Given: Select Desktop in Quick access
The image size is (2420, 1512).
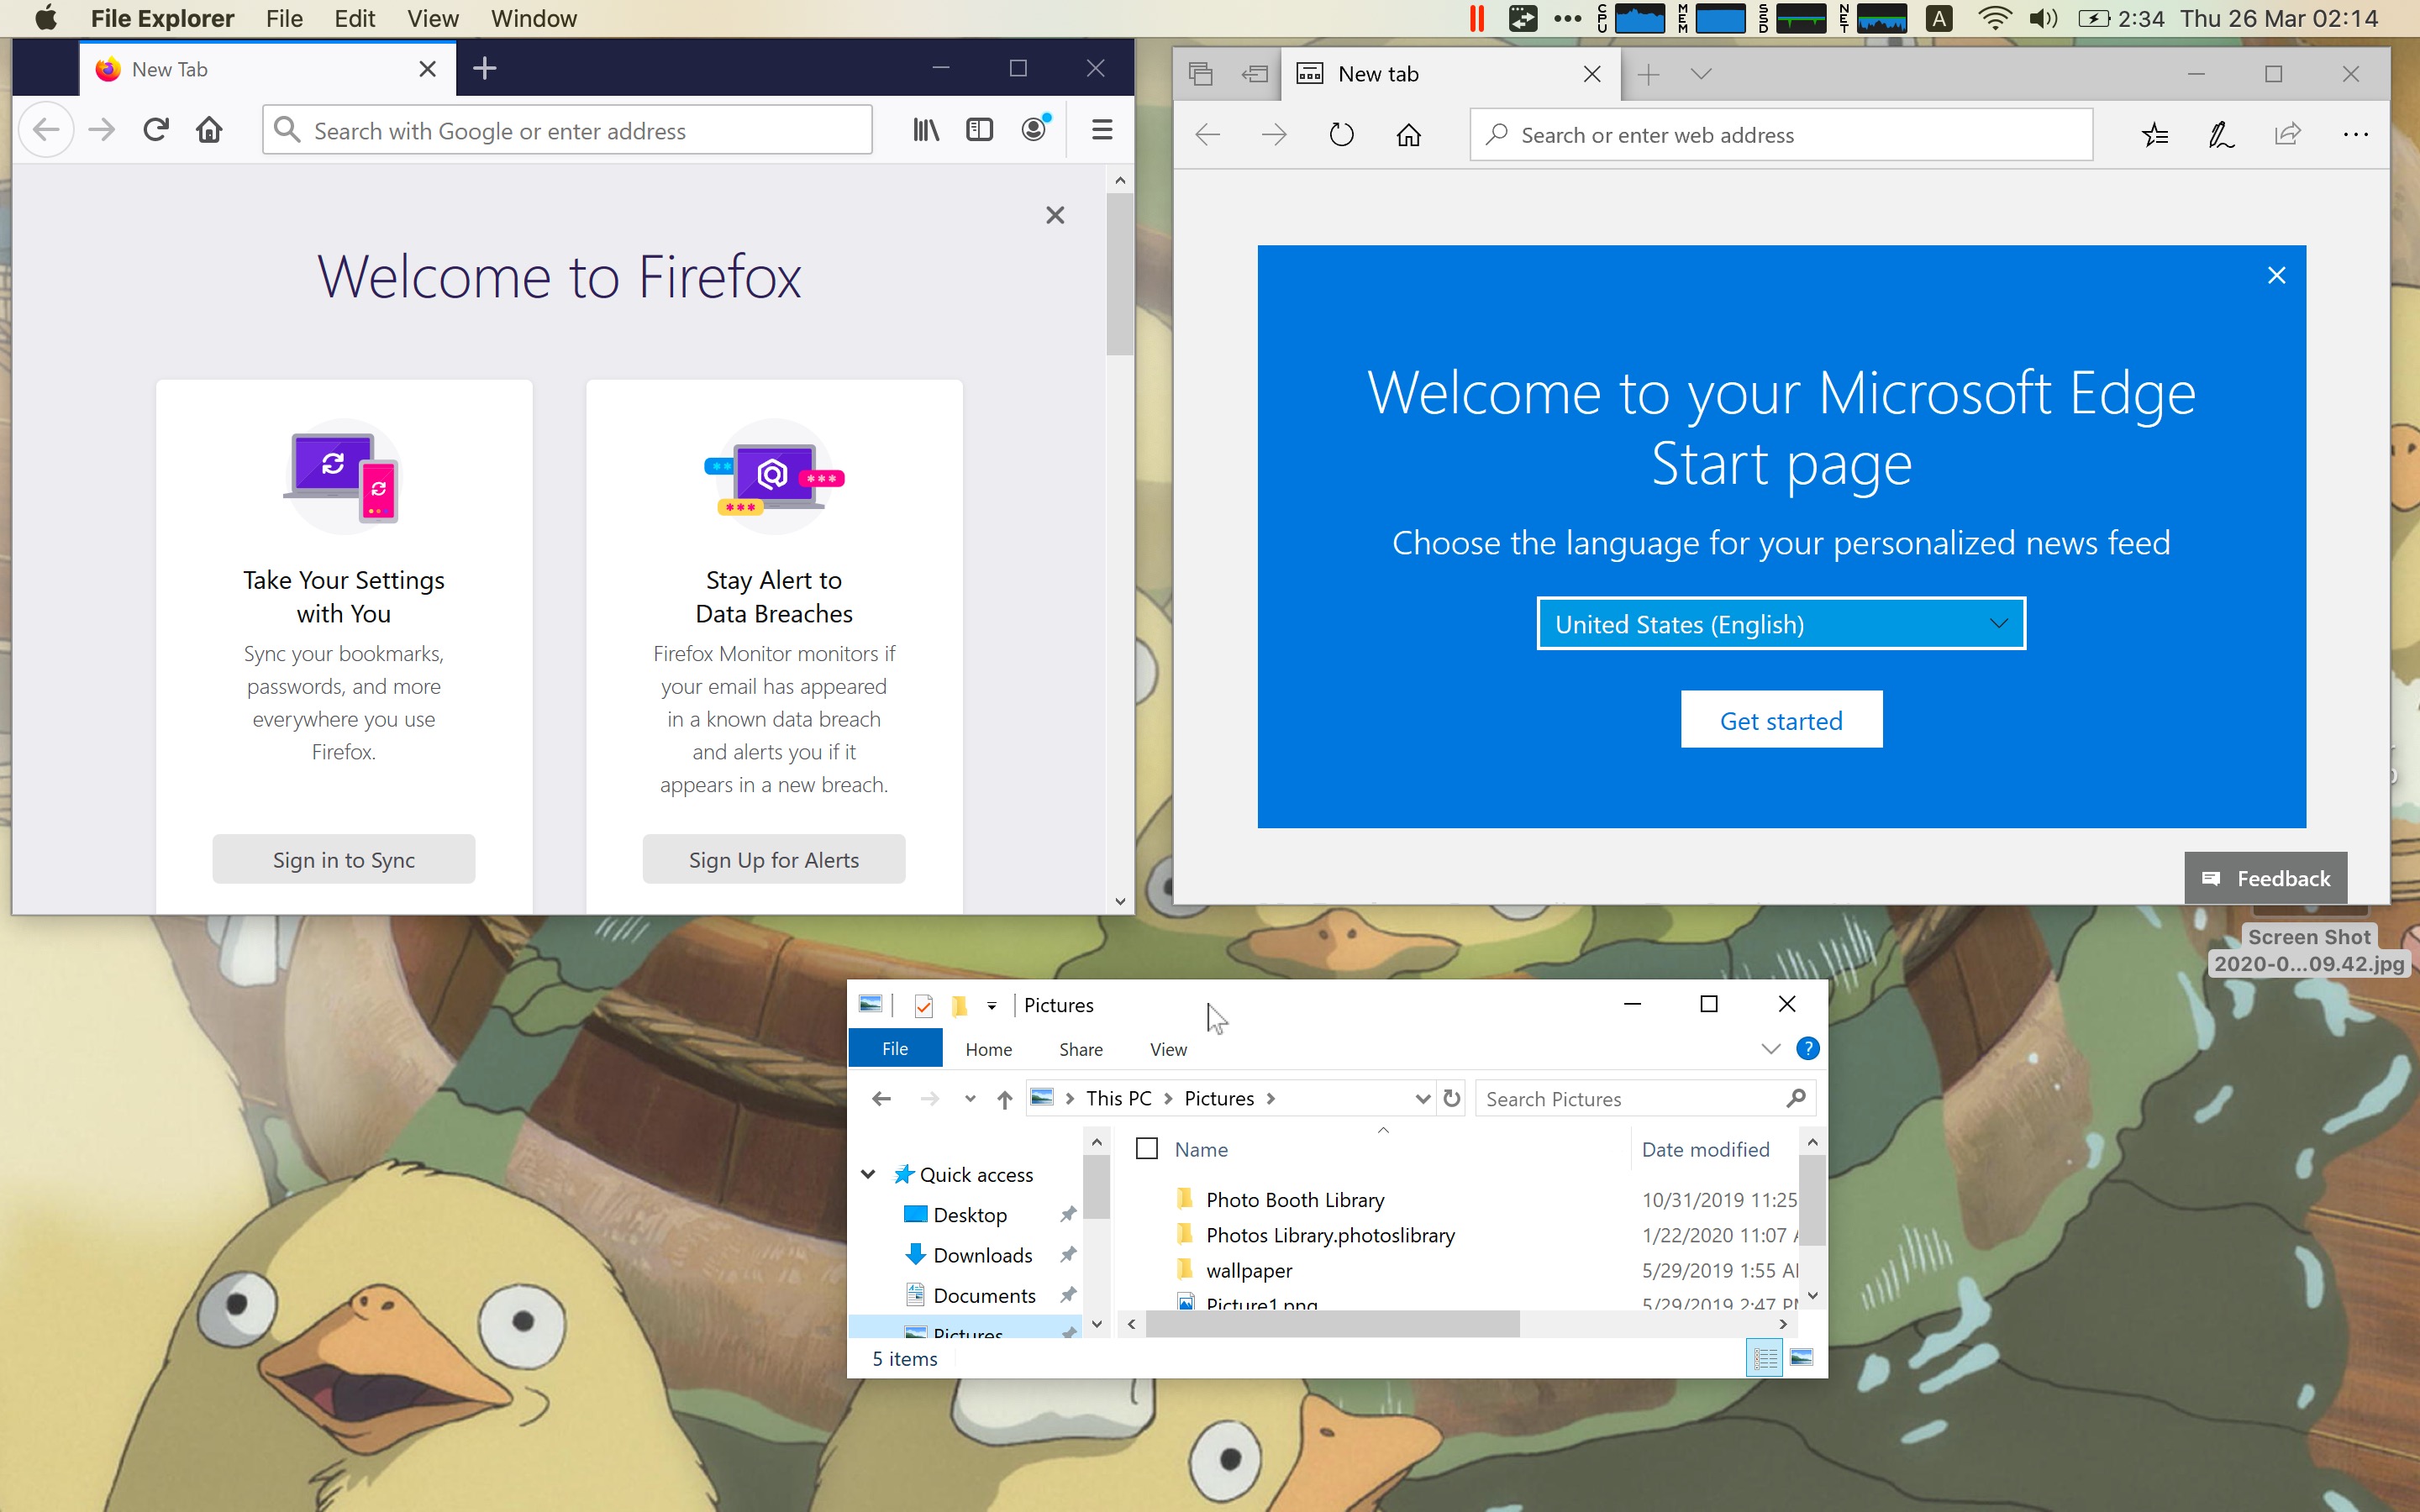Looking at the screenshot, I should point(969,1215).
